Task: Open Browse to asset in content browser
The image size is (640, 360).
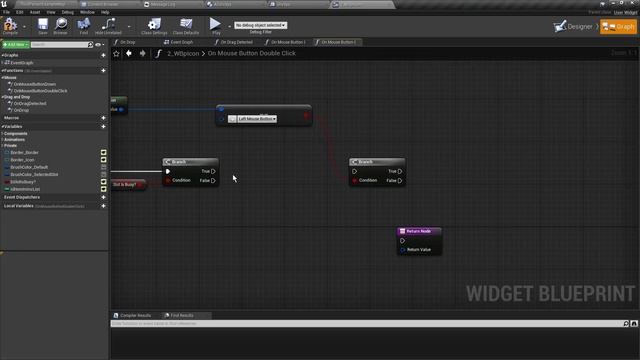Action: point(61,25)
